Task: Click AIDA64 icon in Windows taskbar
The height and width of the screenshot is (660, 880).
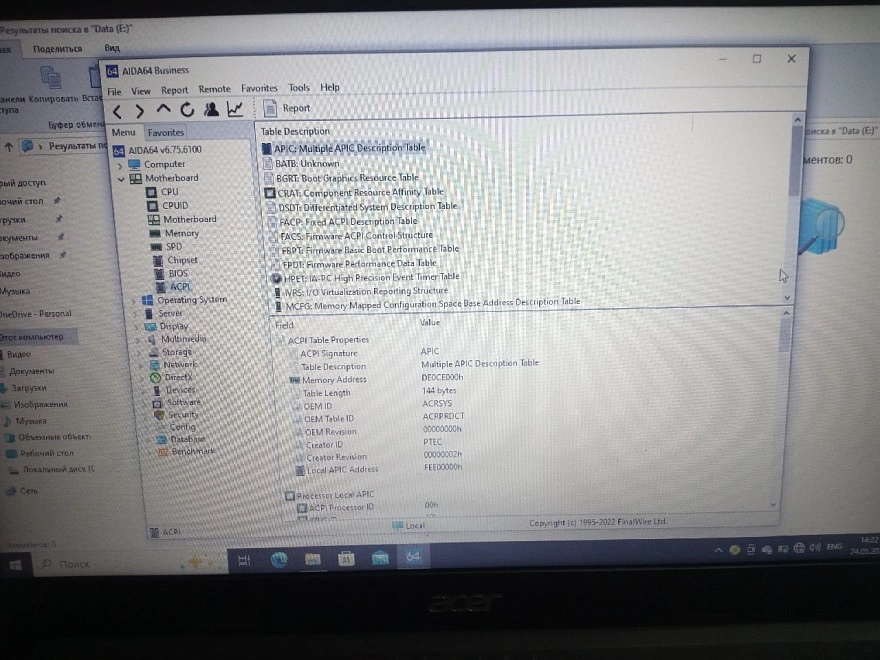Action: pos(414,557)
